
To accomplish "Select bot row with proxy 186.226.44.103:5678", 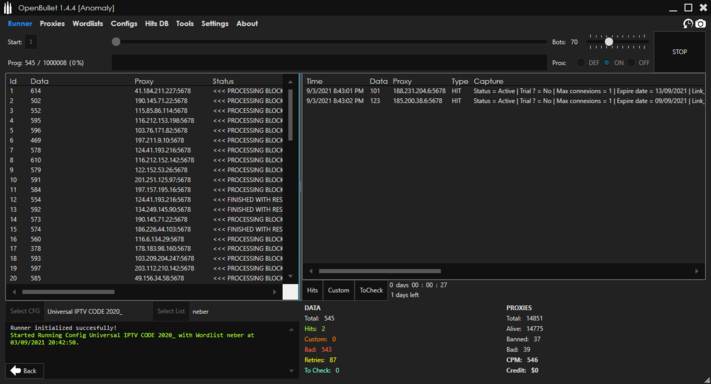I will 145,229.
